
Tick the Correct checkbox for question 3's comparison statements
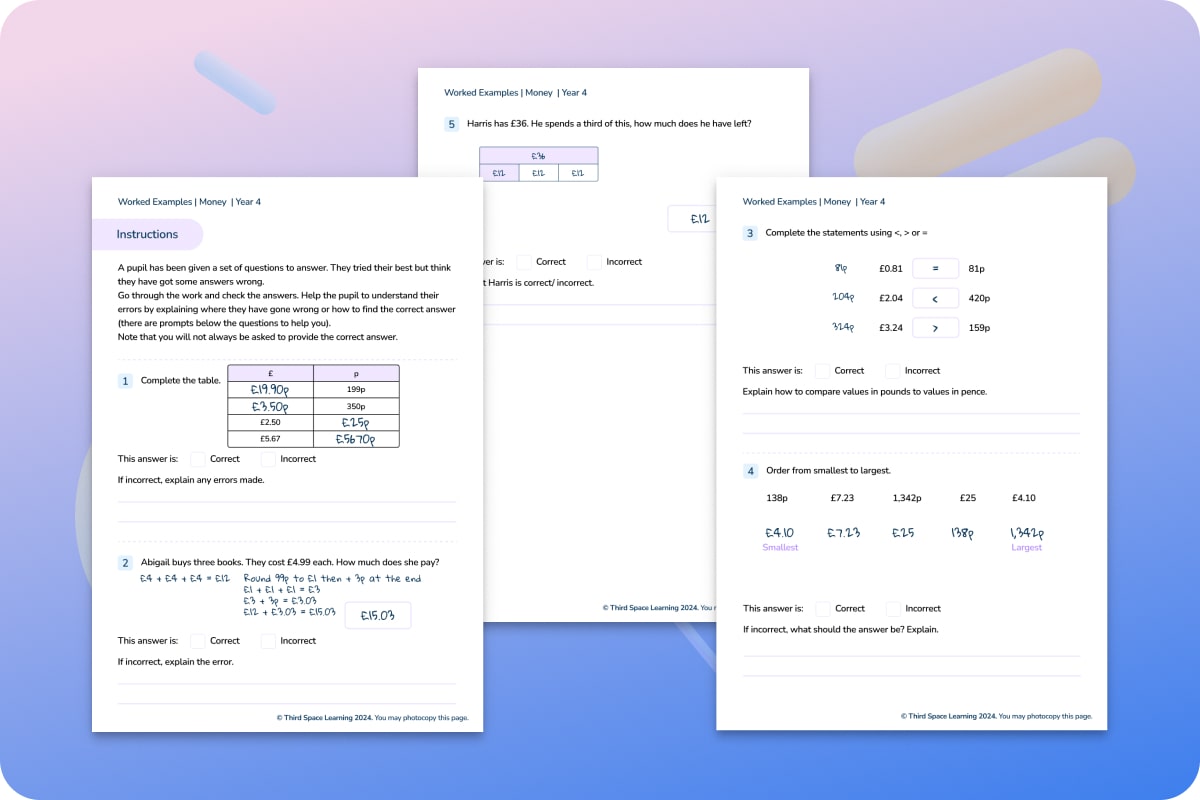coord(823,370)
